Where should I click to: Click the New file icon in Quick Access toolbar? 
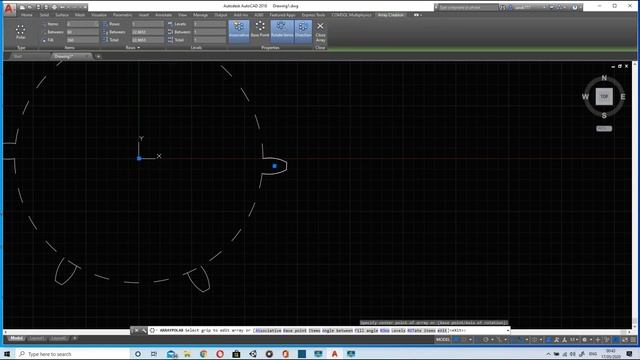pyautogui.click(x=22, y=7)
